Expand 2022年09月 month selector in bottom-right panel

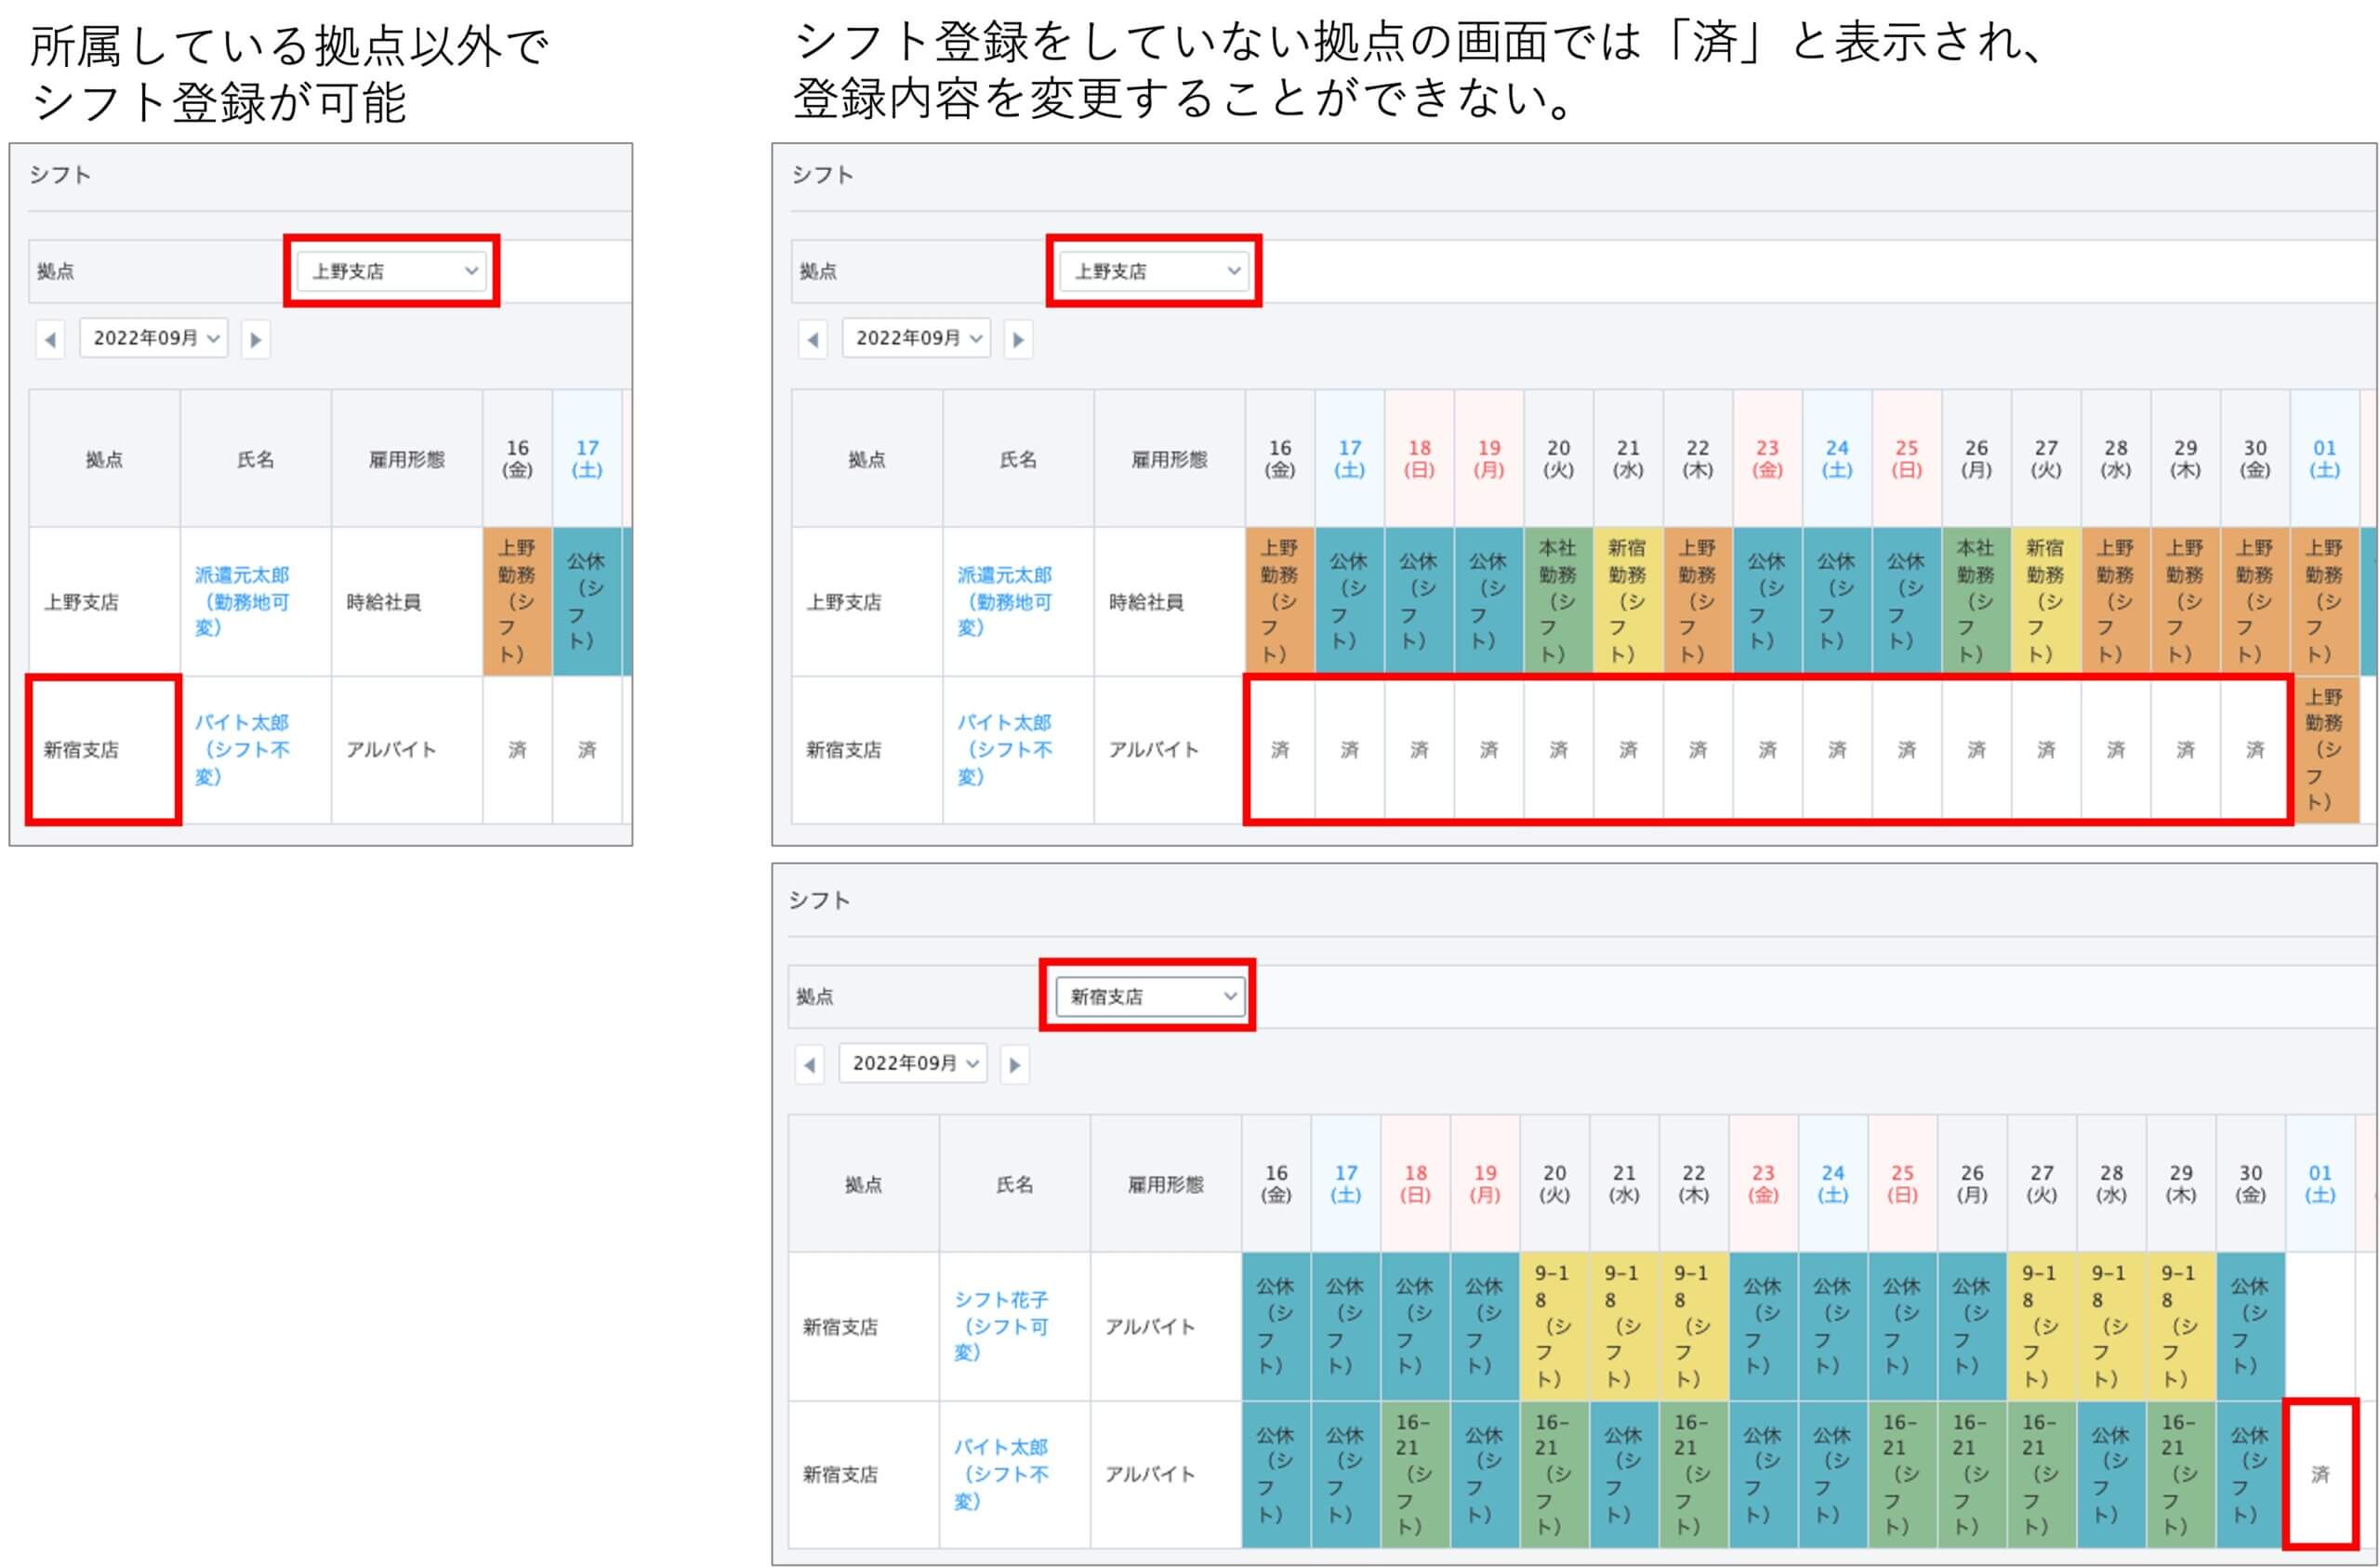click(x=914, y=1063)
